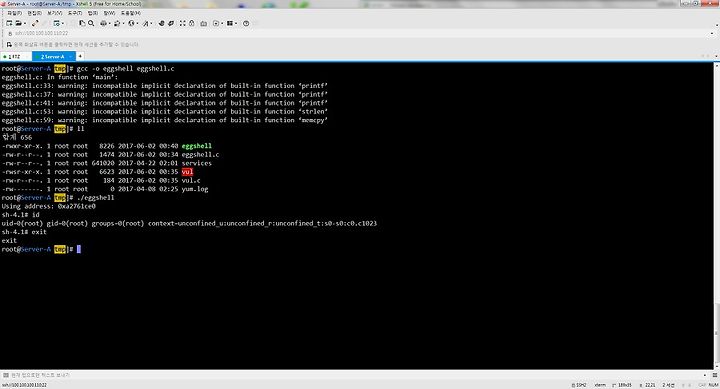Open the File menu (파일)
The width and height of the screenshot is (720, 389).
pos(14,13)
